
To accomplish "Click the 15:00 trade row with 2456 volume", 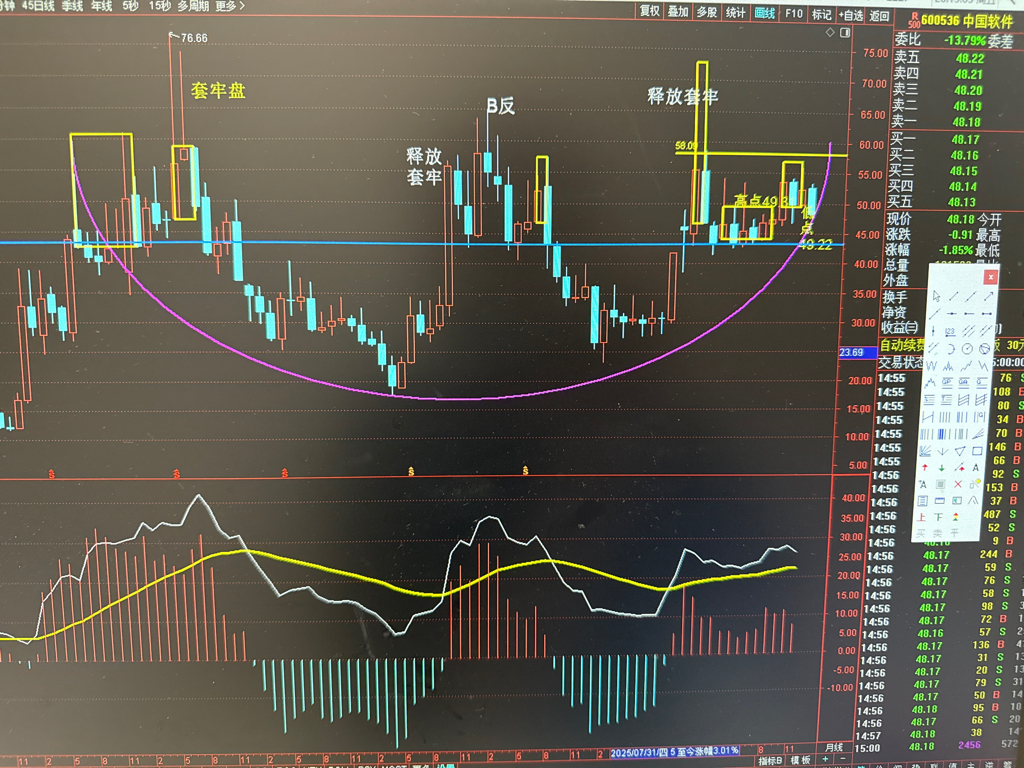I will click(x=939, y=747).
